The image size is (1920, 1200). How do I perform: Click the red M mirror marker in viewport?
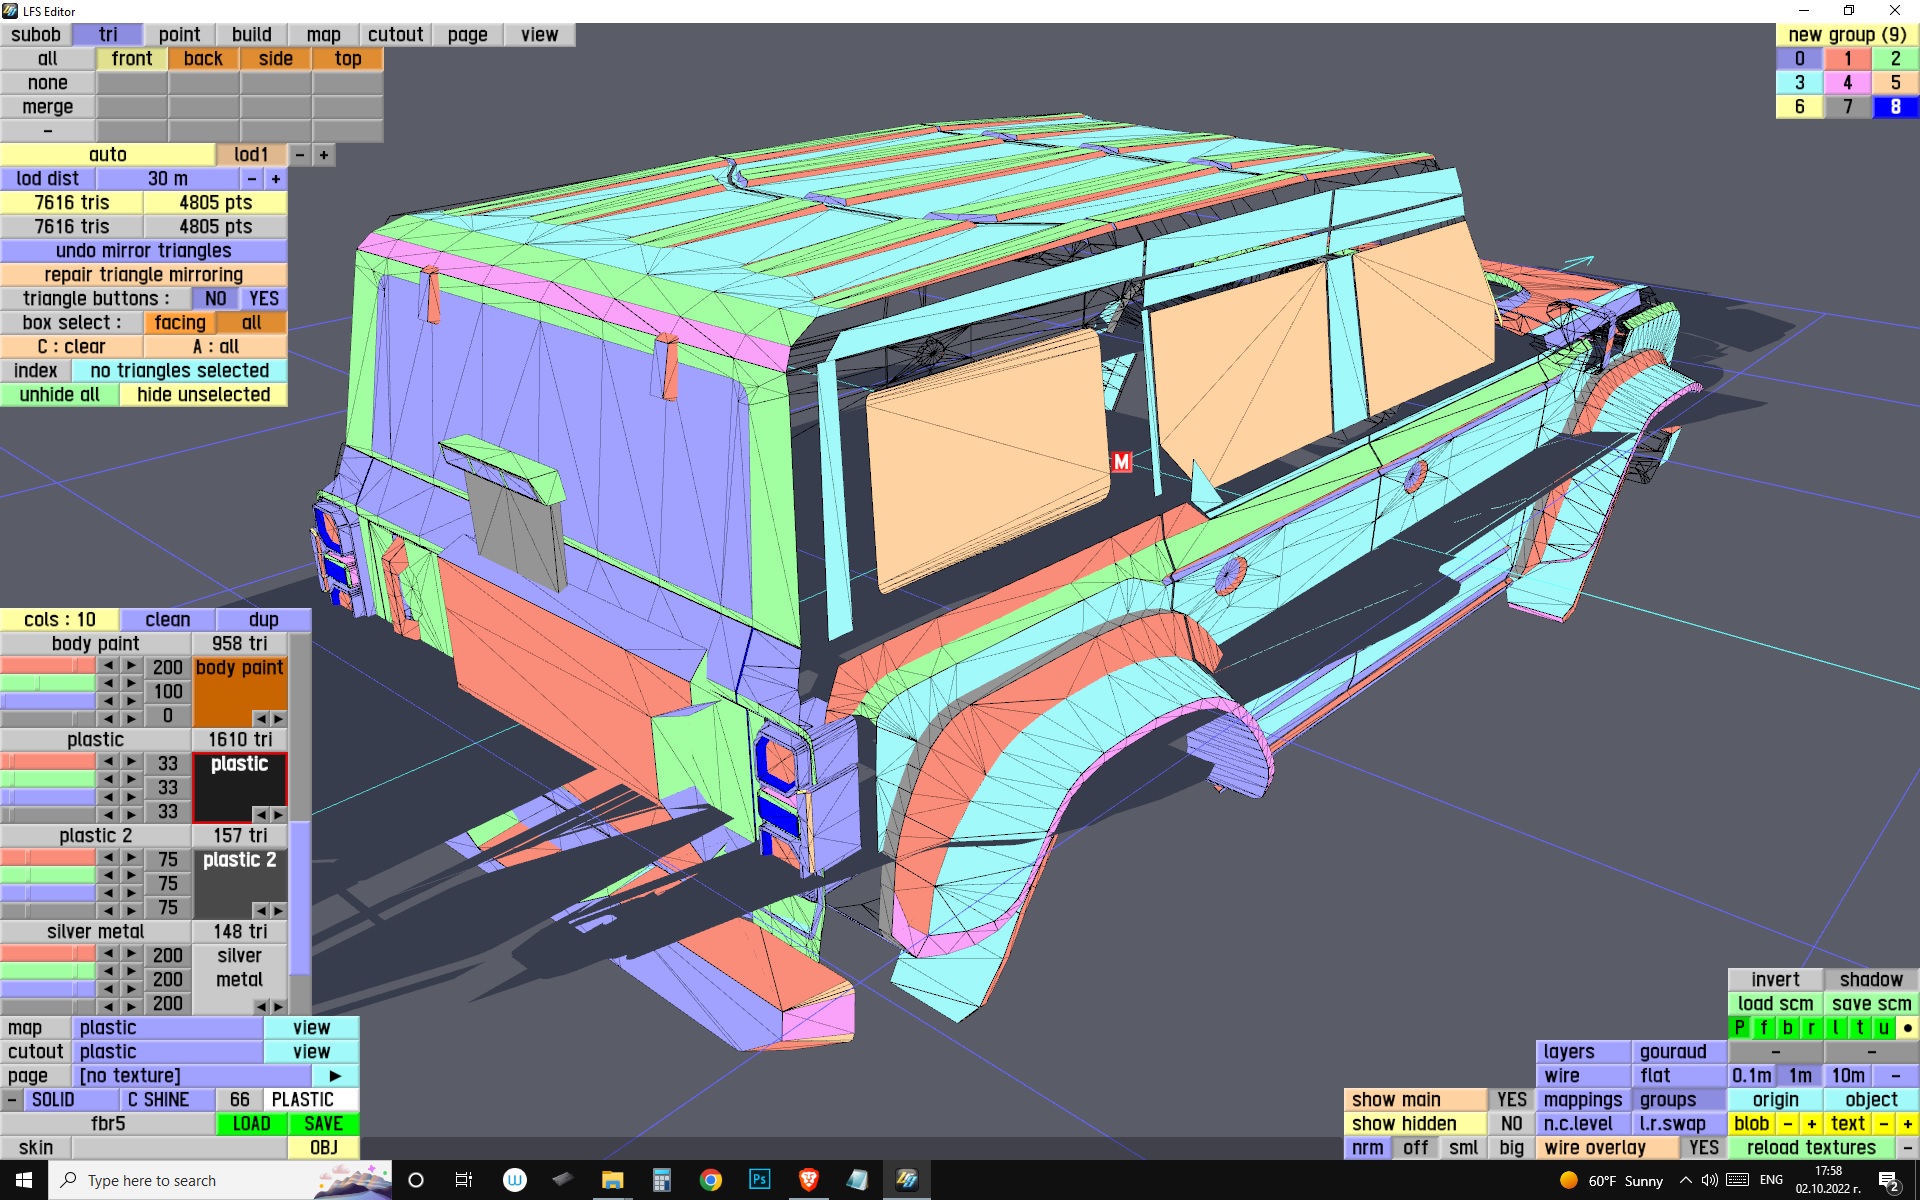[x=1121, y=462]
